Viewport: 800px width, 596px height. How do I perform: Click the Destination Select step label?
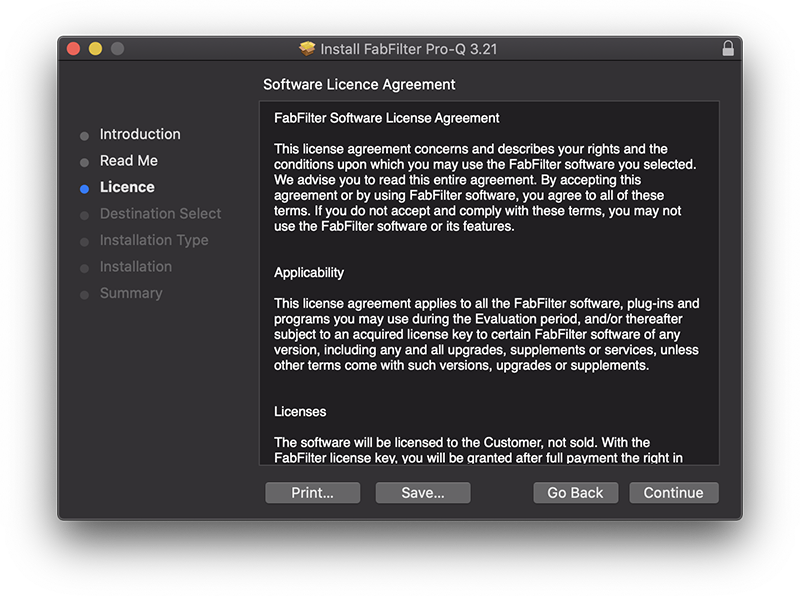click(x=160, y=214)
